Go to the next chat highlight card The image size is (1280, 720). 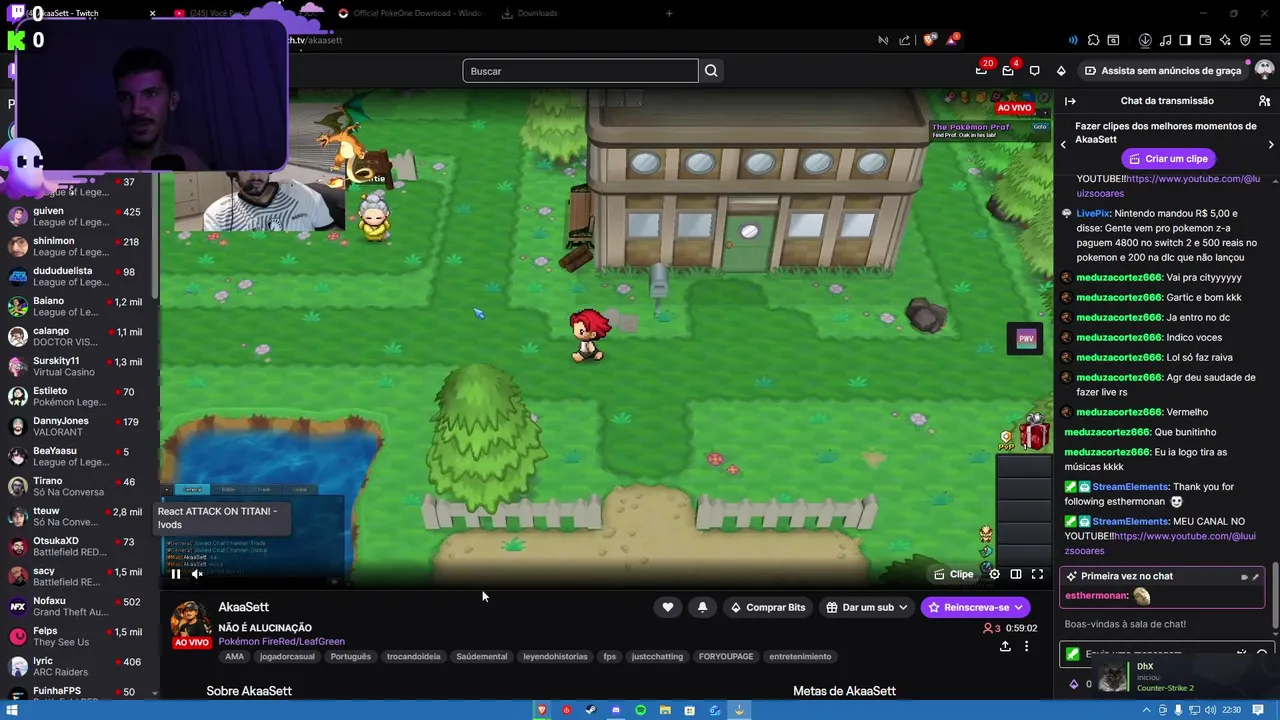1271,145
